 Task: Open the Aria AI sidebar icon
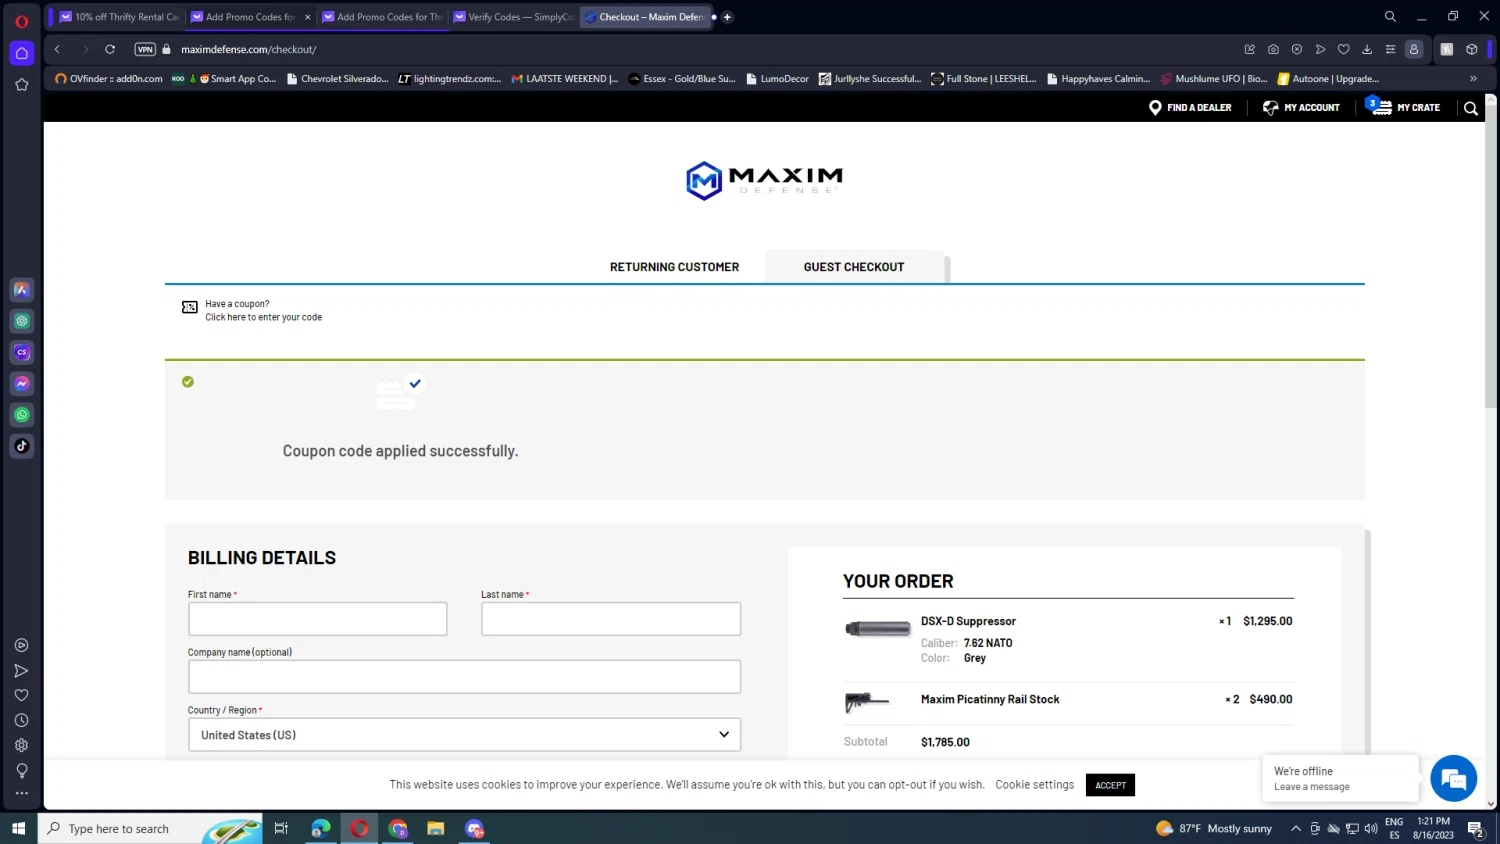22,290
